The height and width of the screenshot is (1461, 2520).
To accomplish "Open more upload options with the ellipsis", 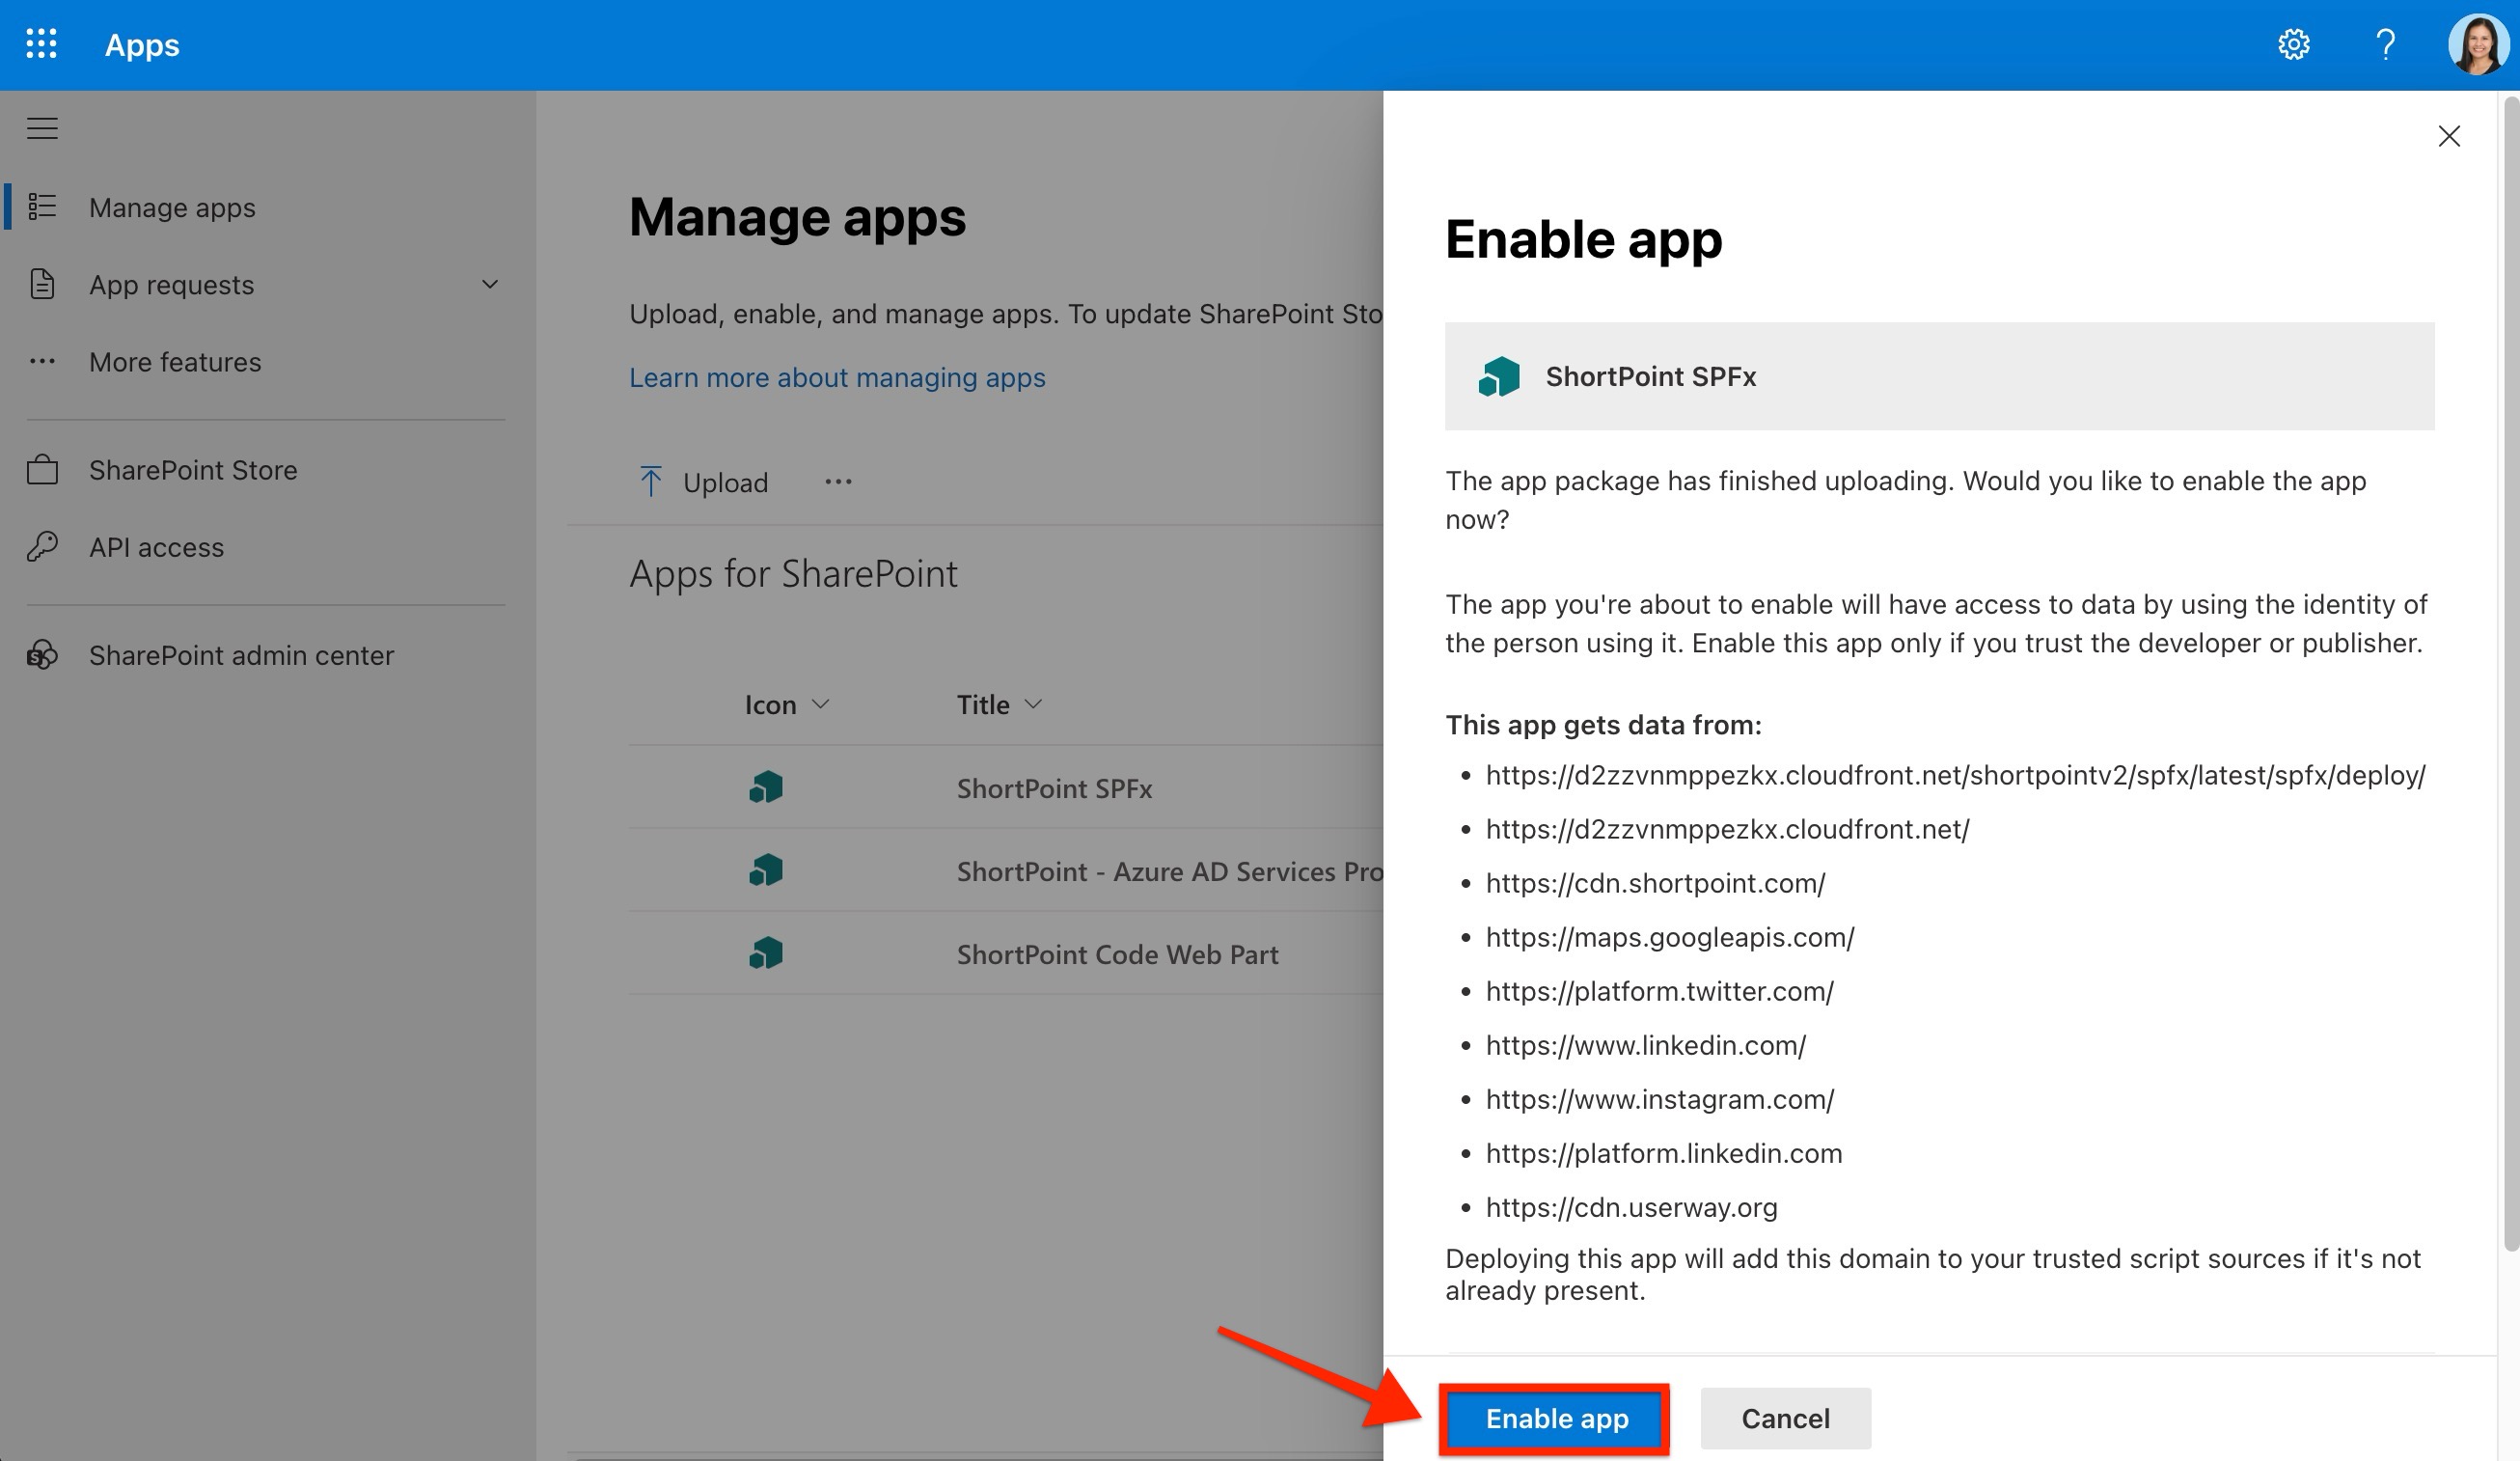I will (x=838, y=481).
